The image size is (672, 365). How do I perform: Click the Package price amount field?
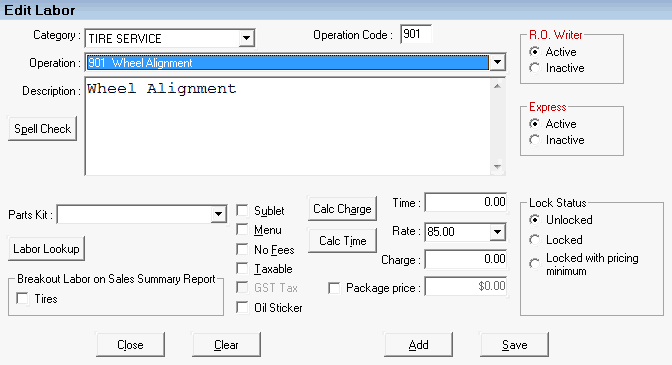pos(466,286)
